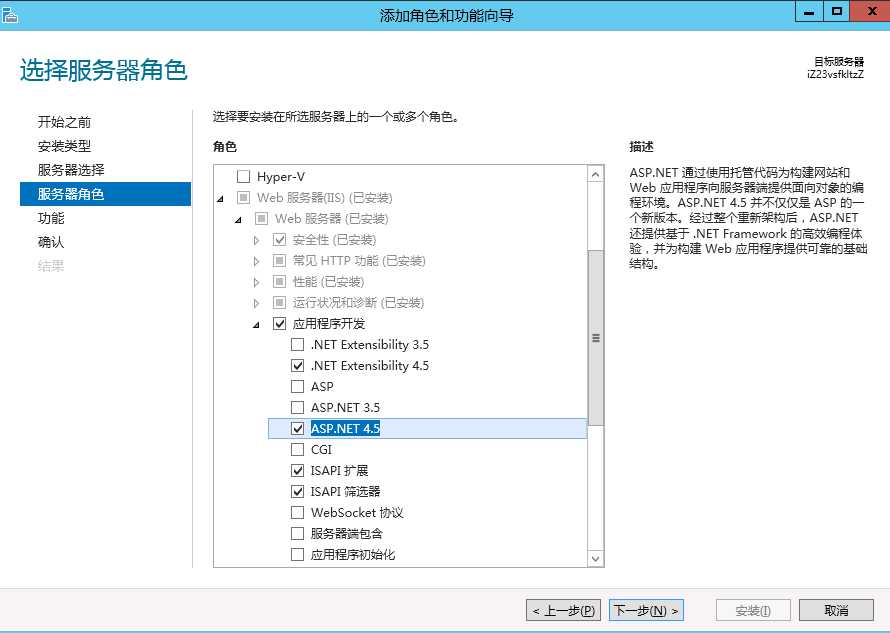Select .NET Extensibility 3.5 label
890x633 pixels.
tap(370, 345)
